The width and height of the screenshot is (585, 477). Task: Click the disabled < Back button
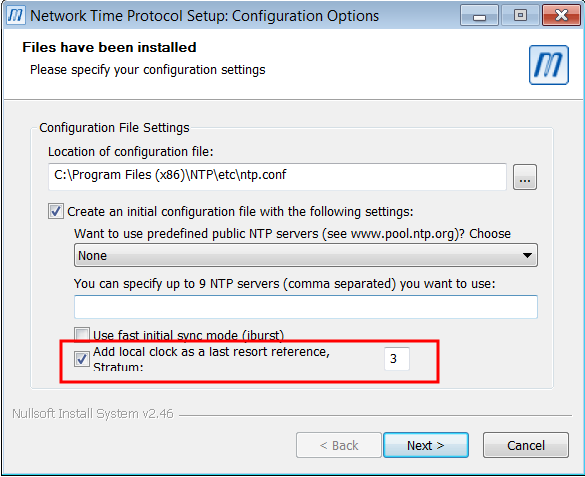(x=339, y=445)
